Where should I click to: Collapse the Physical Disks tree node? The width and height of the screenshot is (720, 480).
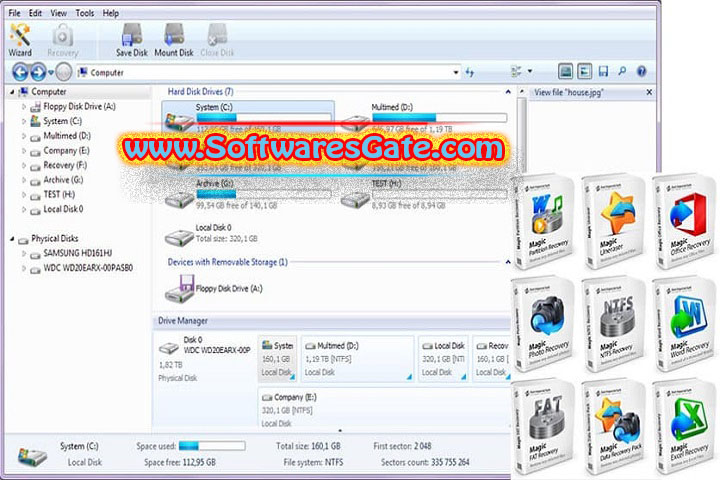12,238
